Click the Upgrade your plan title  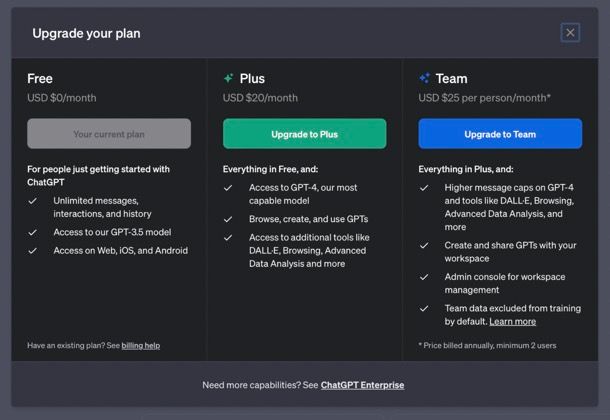tap(86, 33)
